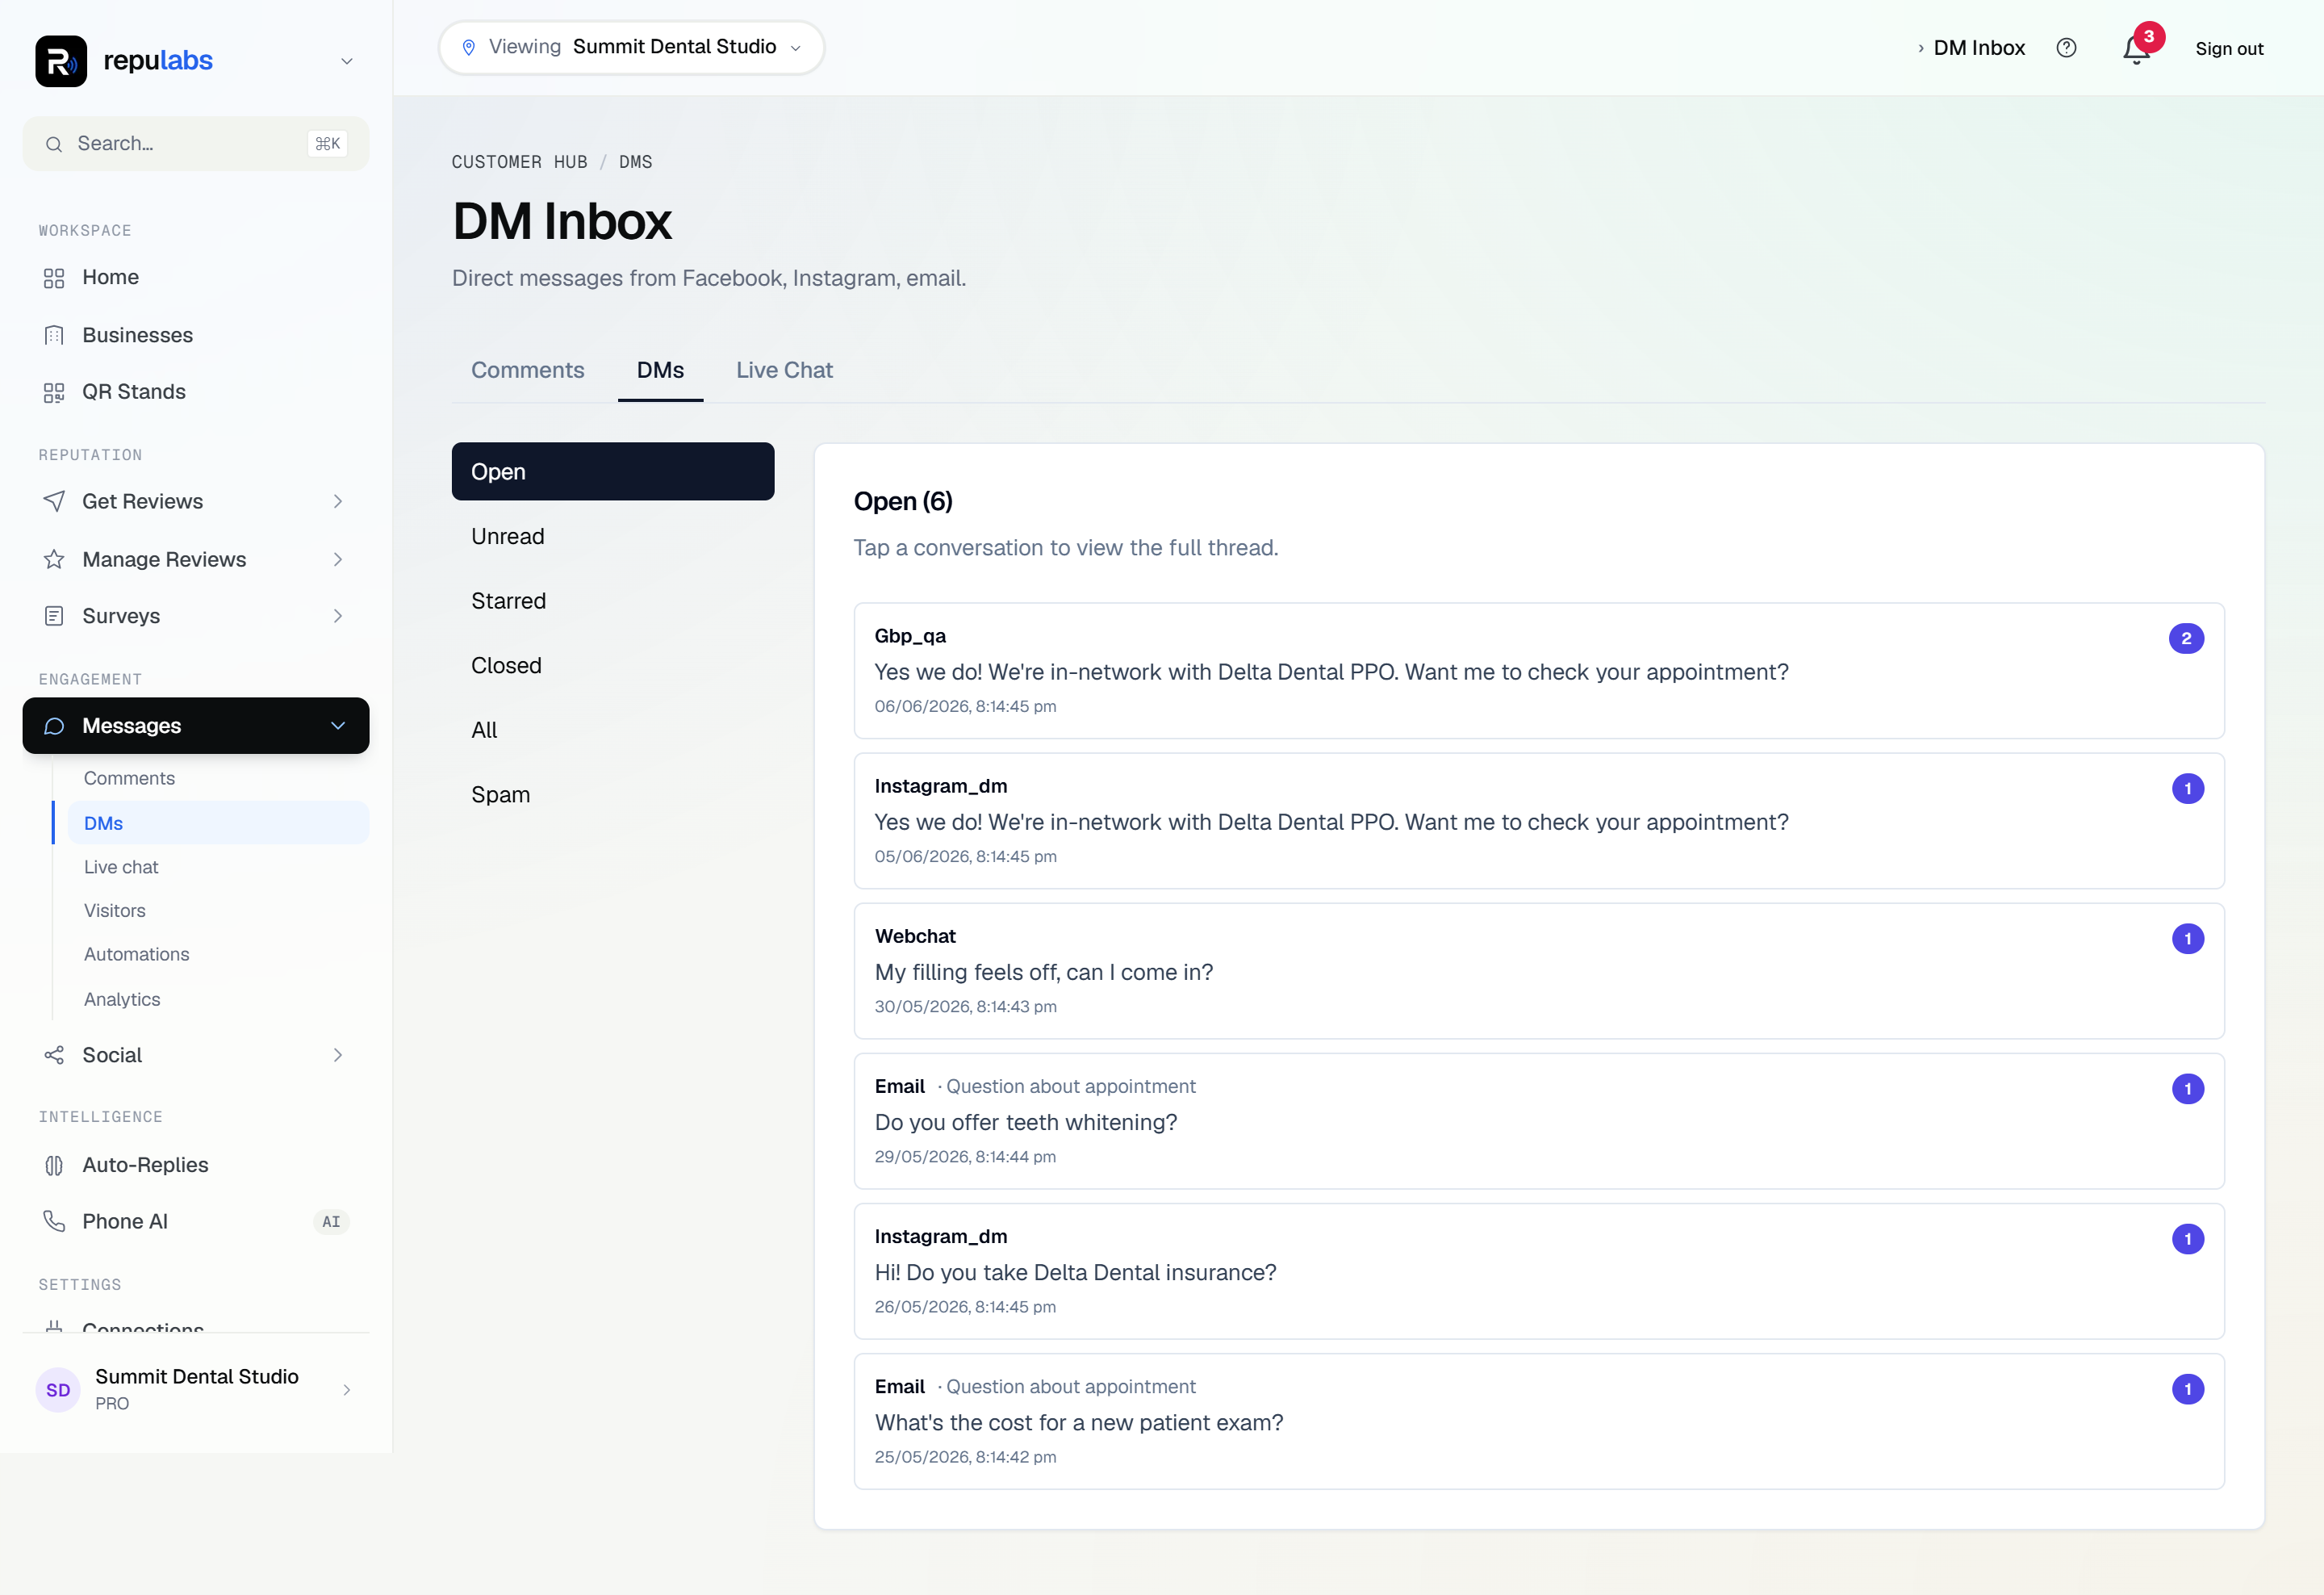The height and width of the screenshot is (1595, 2324).
Task: Click the unread badge 2 on Gbp_qa
Action: click(x=2186, y=638)
